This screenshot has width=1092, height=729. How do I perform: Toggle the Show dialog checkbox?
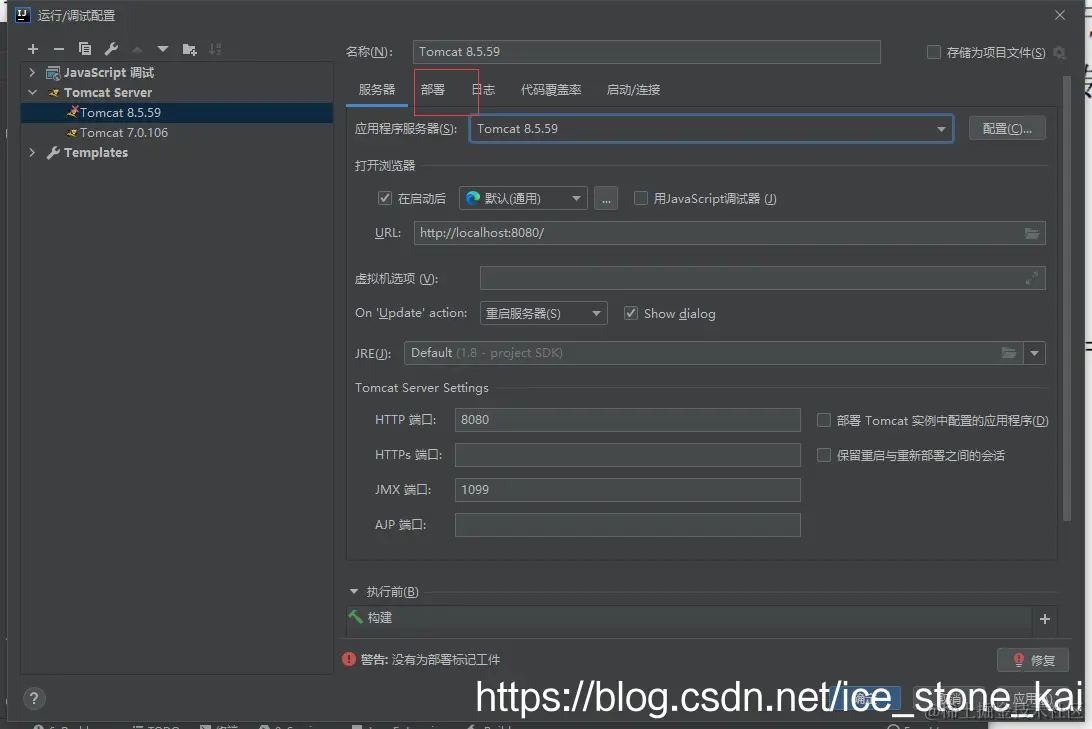(630, 313)
